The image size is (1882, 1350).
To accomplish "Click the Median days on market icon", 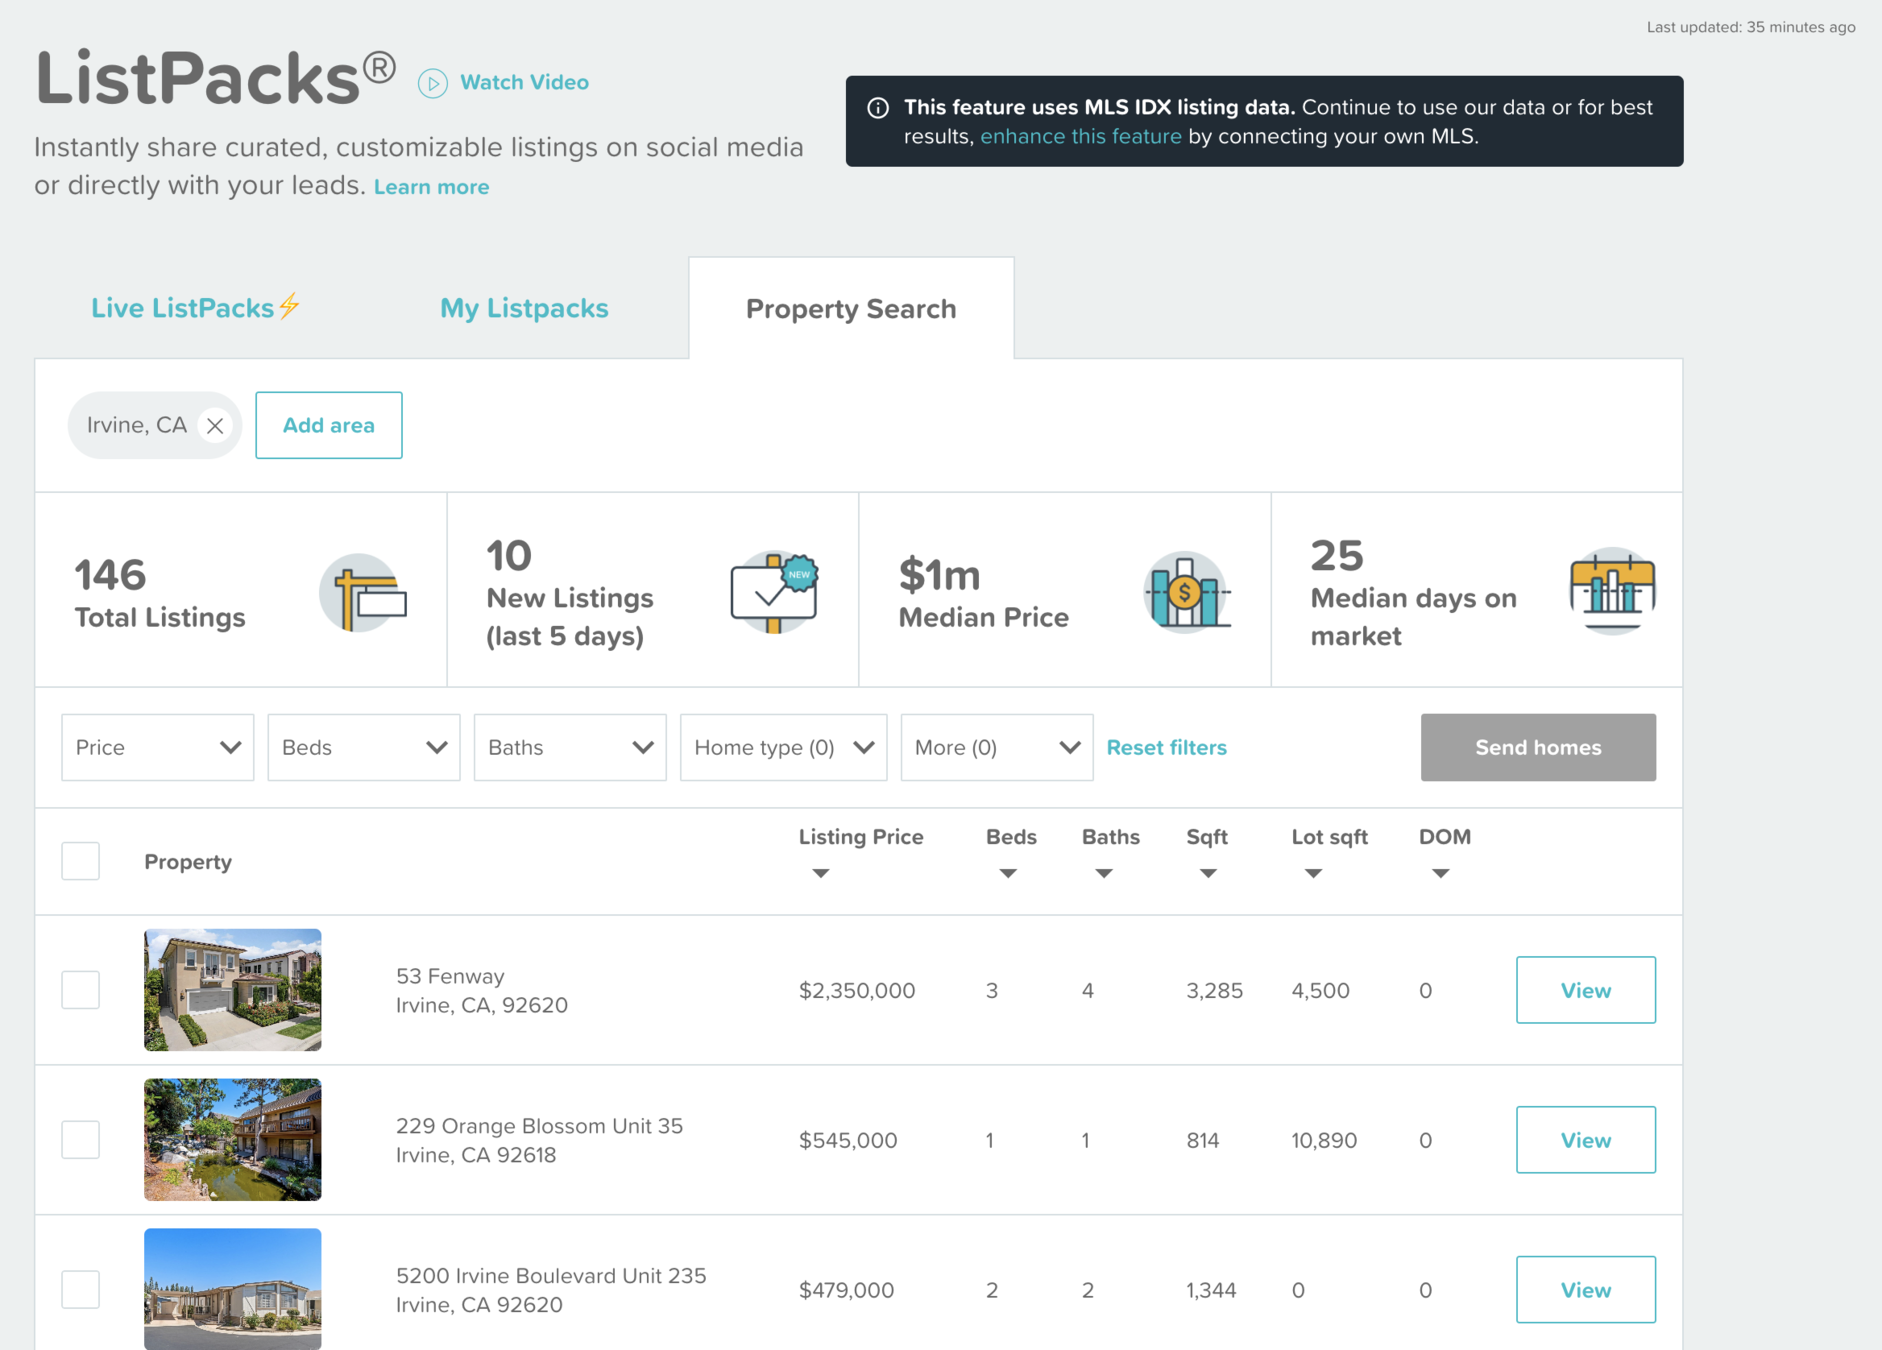I will point(1612,591).
